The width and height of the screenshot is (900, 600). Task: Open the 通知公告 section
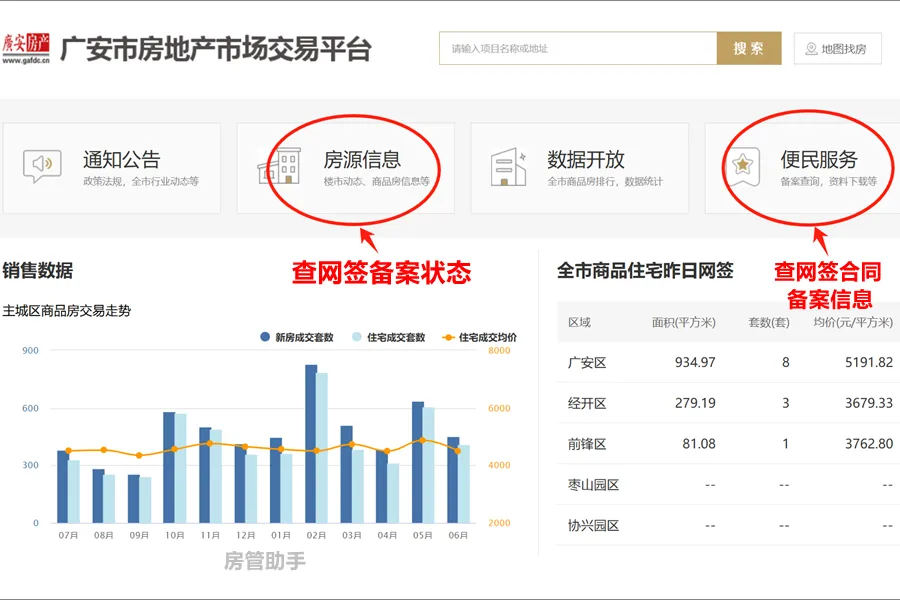pos(110,168)
